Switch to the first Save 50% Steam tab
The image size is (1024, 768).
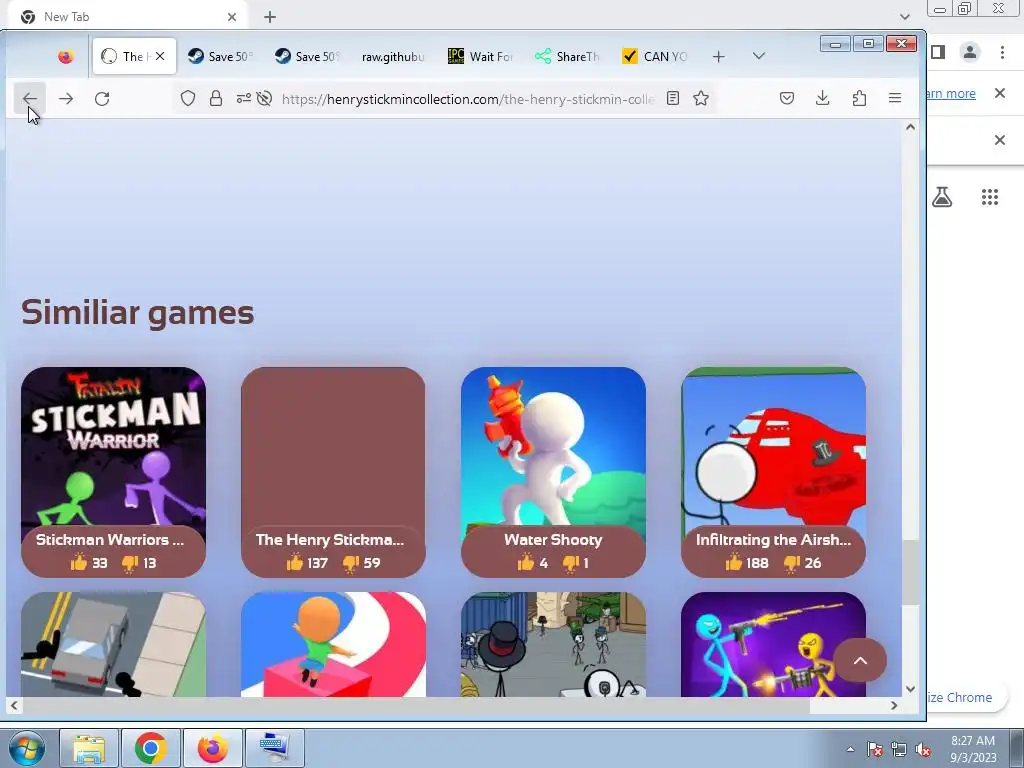(221, 57)
